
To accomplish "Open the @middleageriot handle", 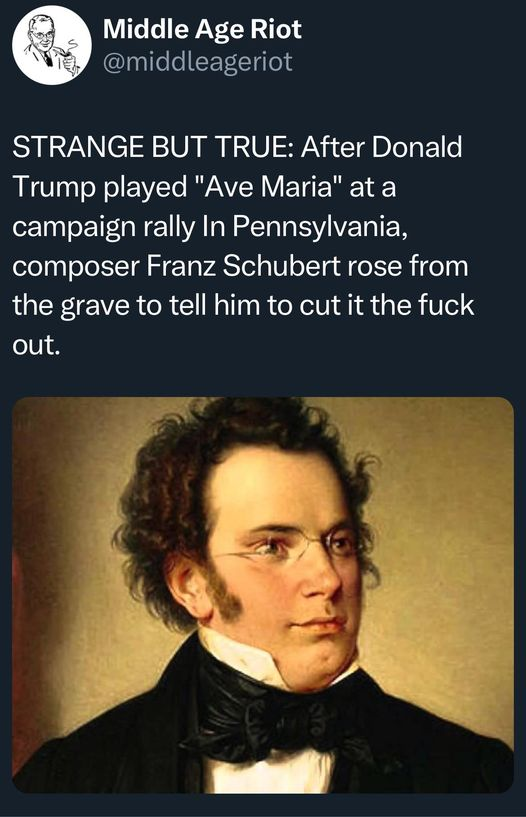I will pos(198,62).
